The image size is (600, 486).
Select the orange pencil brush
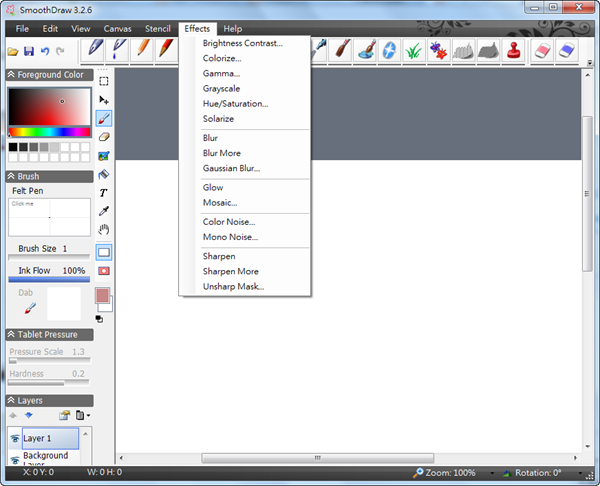[143, 50]
